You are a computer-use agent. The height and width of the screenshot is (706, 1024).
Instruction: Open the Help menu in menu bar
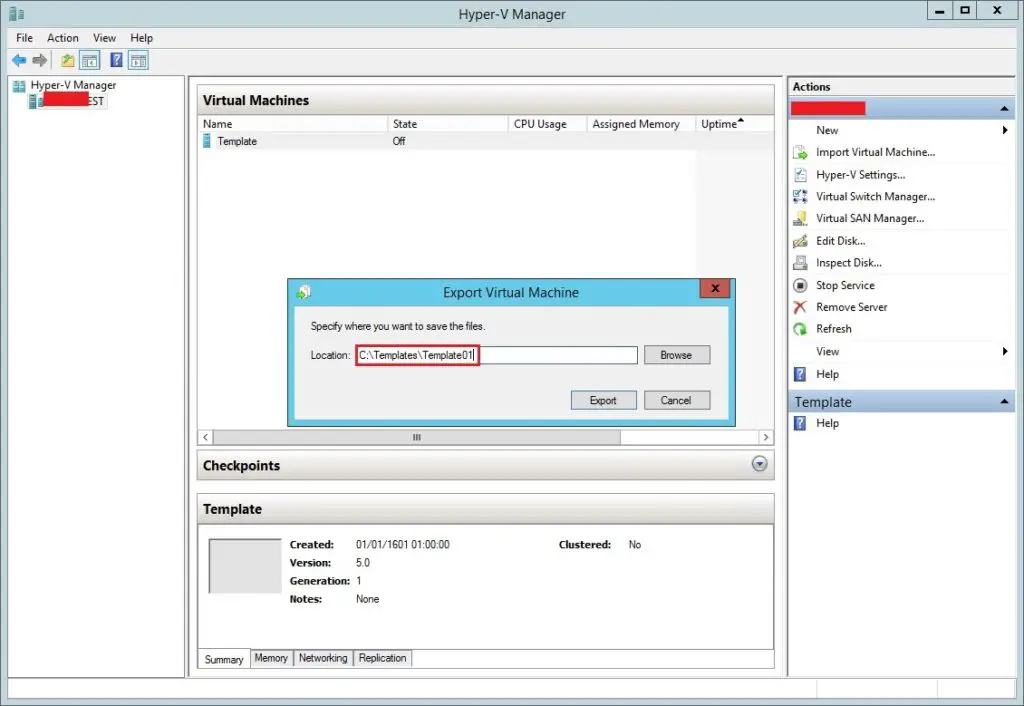[x=141, y=38]
